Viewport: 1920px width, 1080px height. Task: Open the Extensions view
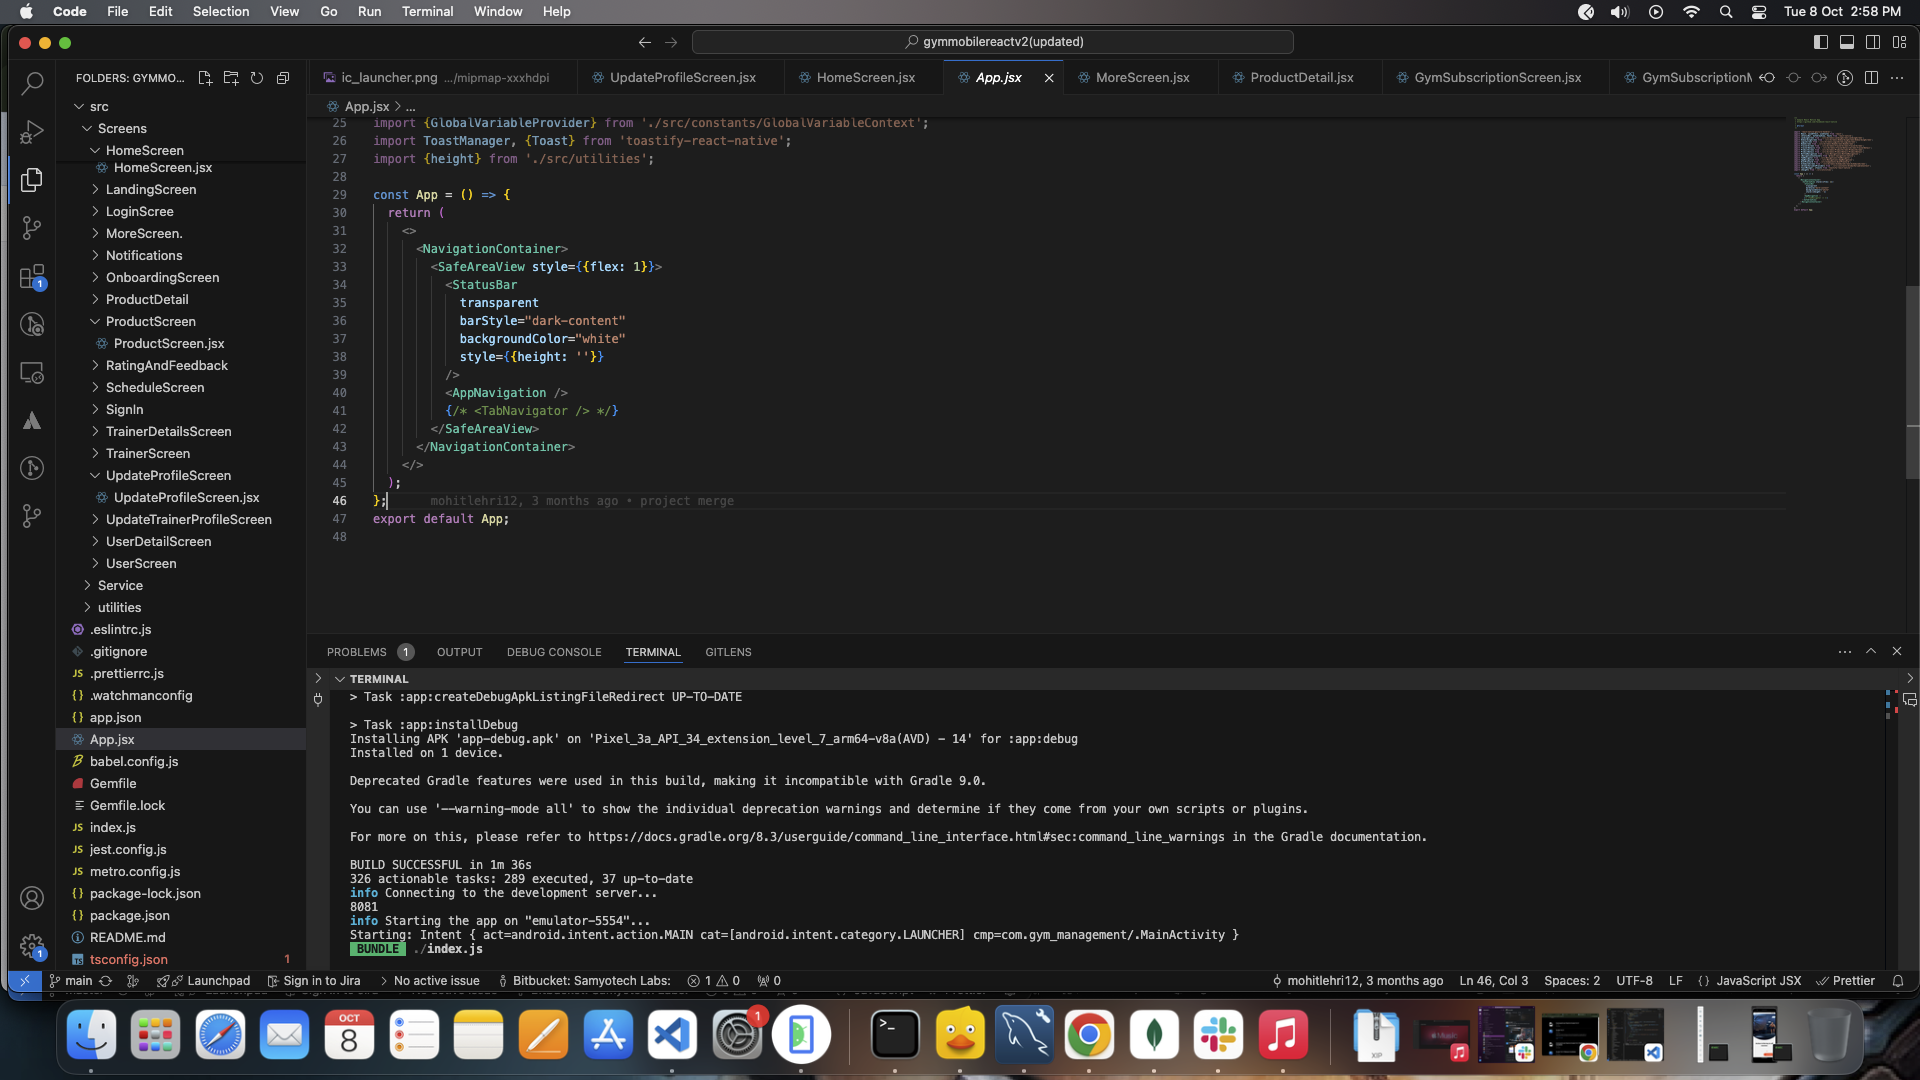[32, 276]
